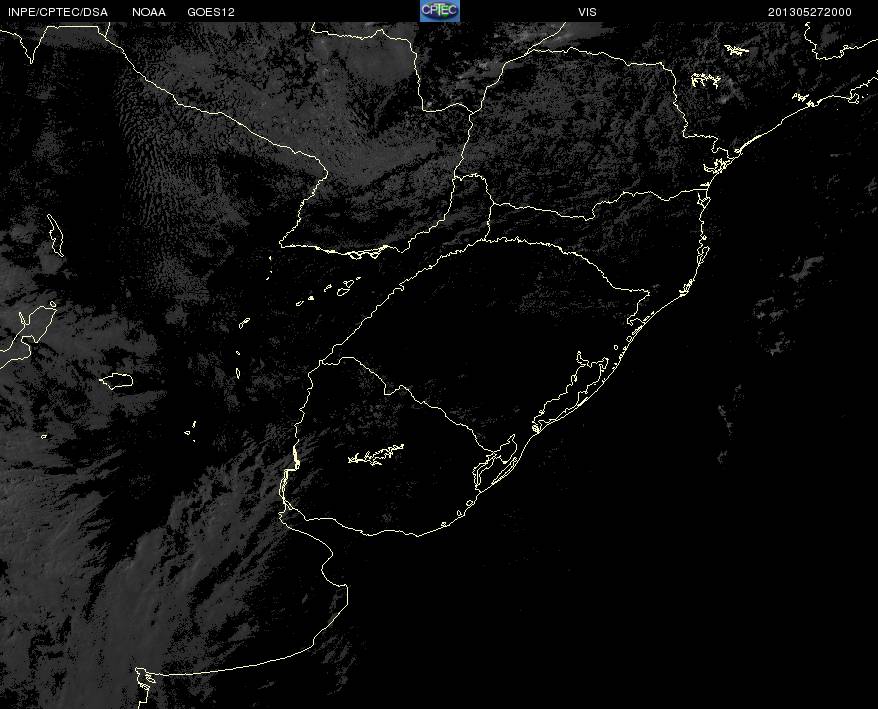Select the VIS channel label
The image size is (878, 709).
click(587, 12)
